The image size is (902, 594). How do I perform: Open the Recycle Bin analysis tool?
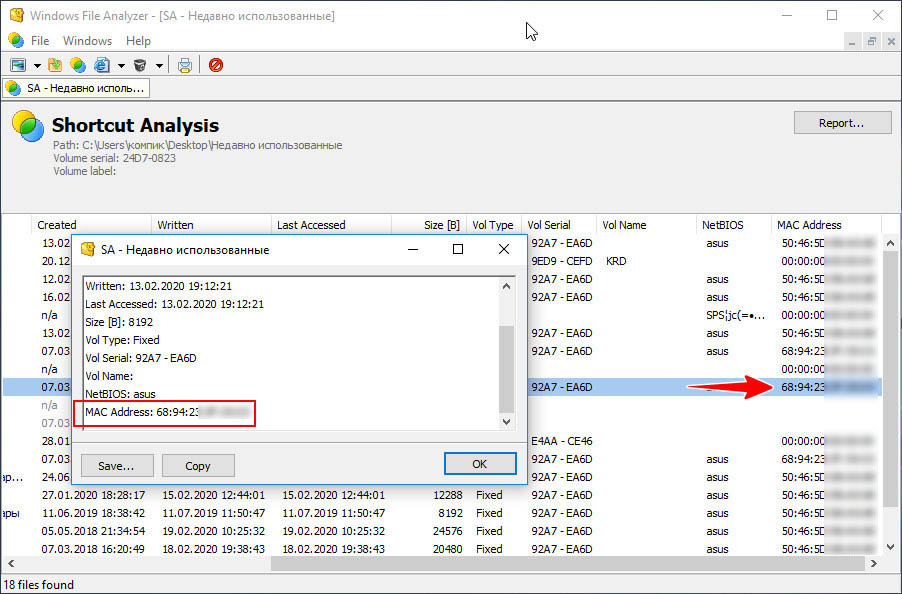point(140,65)
